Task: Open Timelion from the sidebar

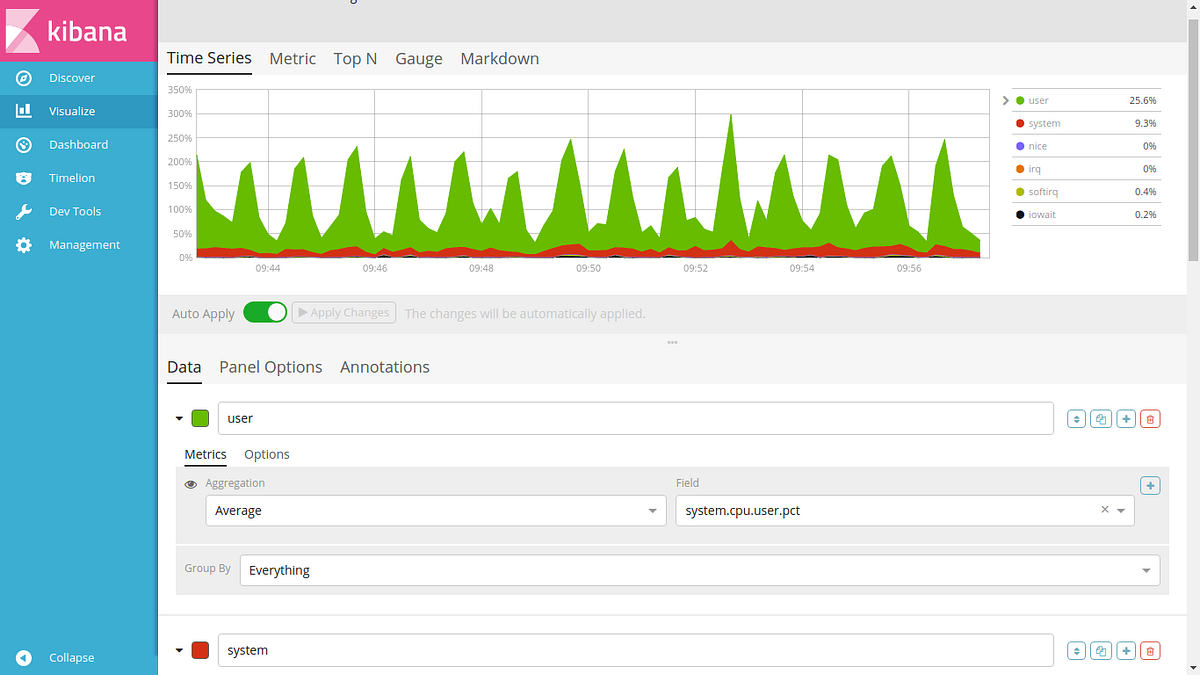Action: pos(73,177)
